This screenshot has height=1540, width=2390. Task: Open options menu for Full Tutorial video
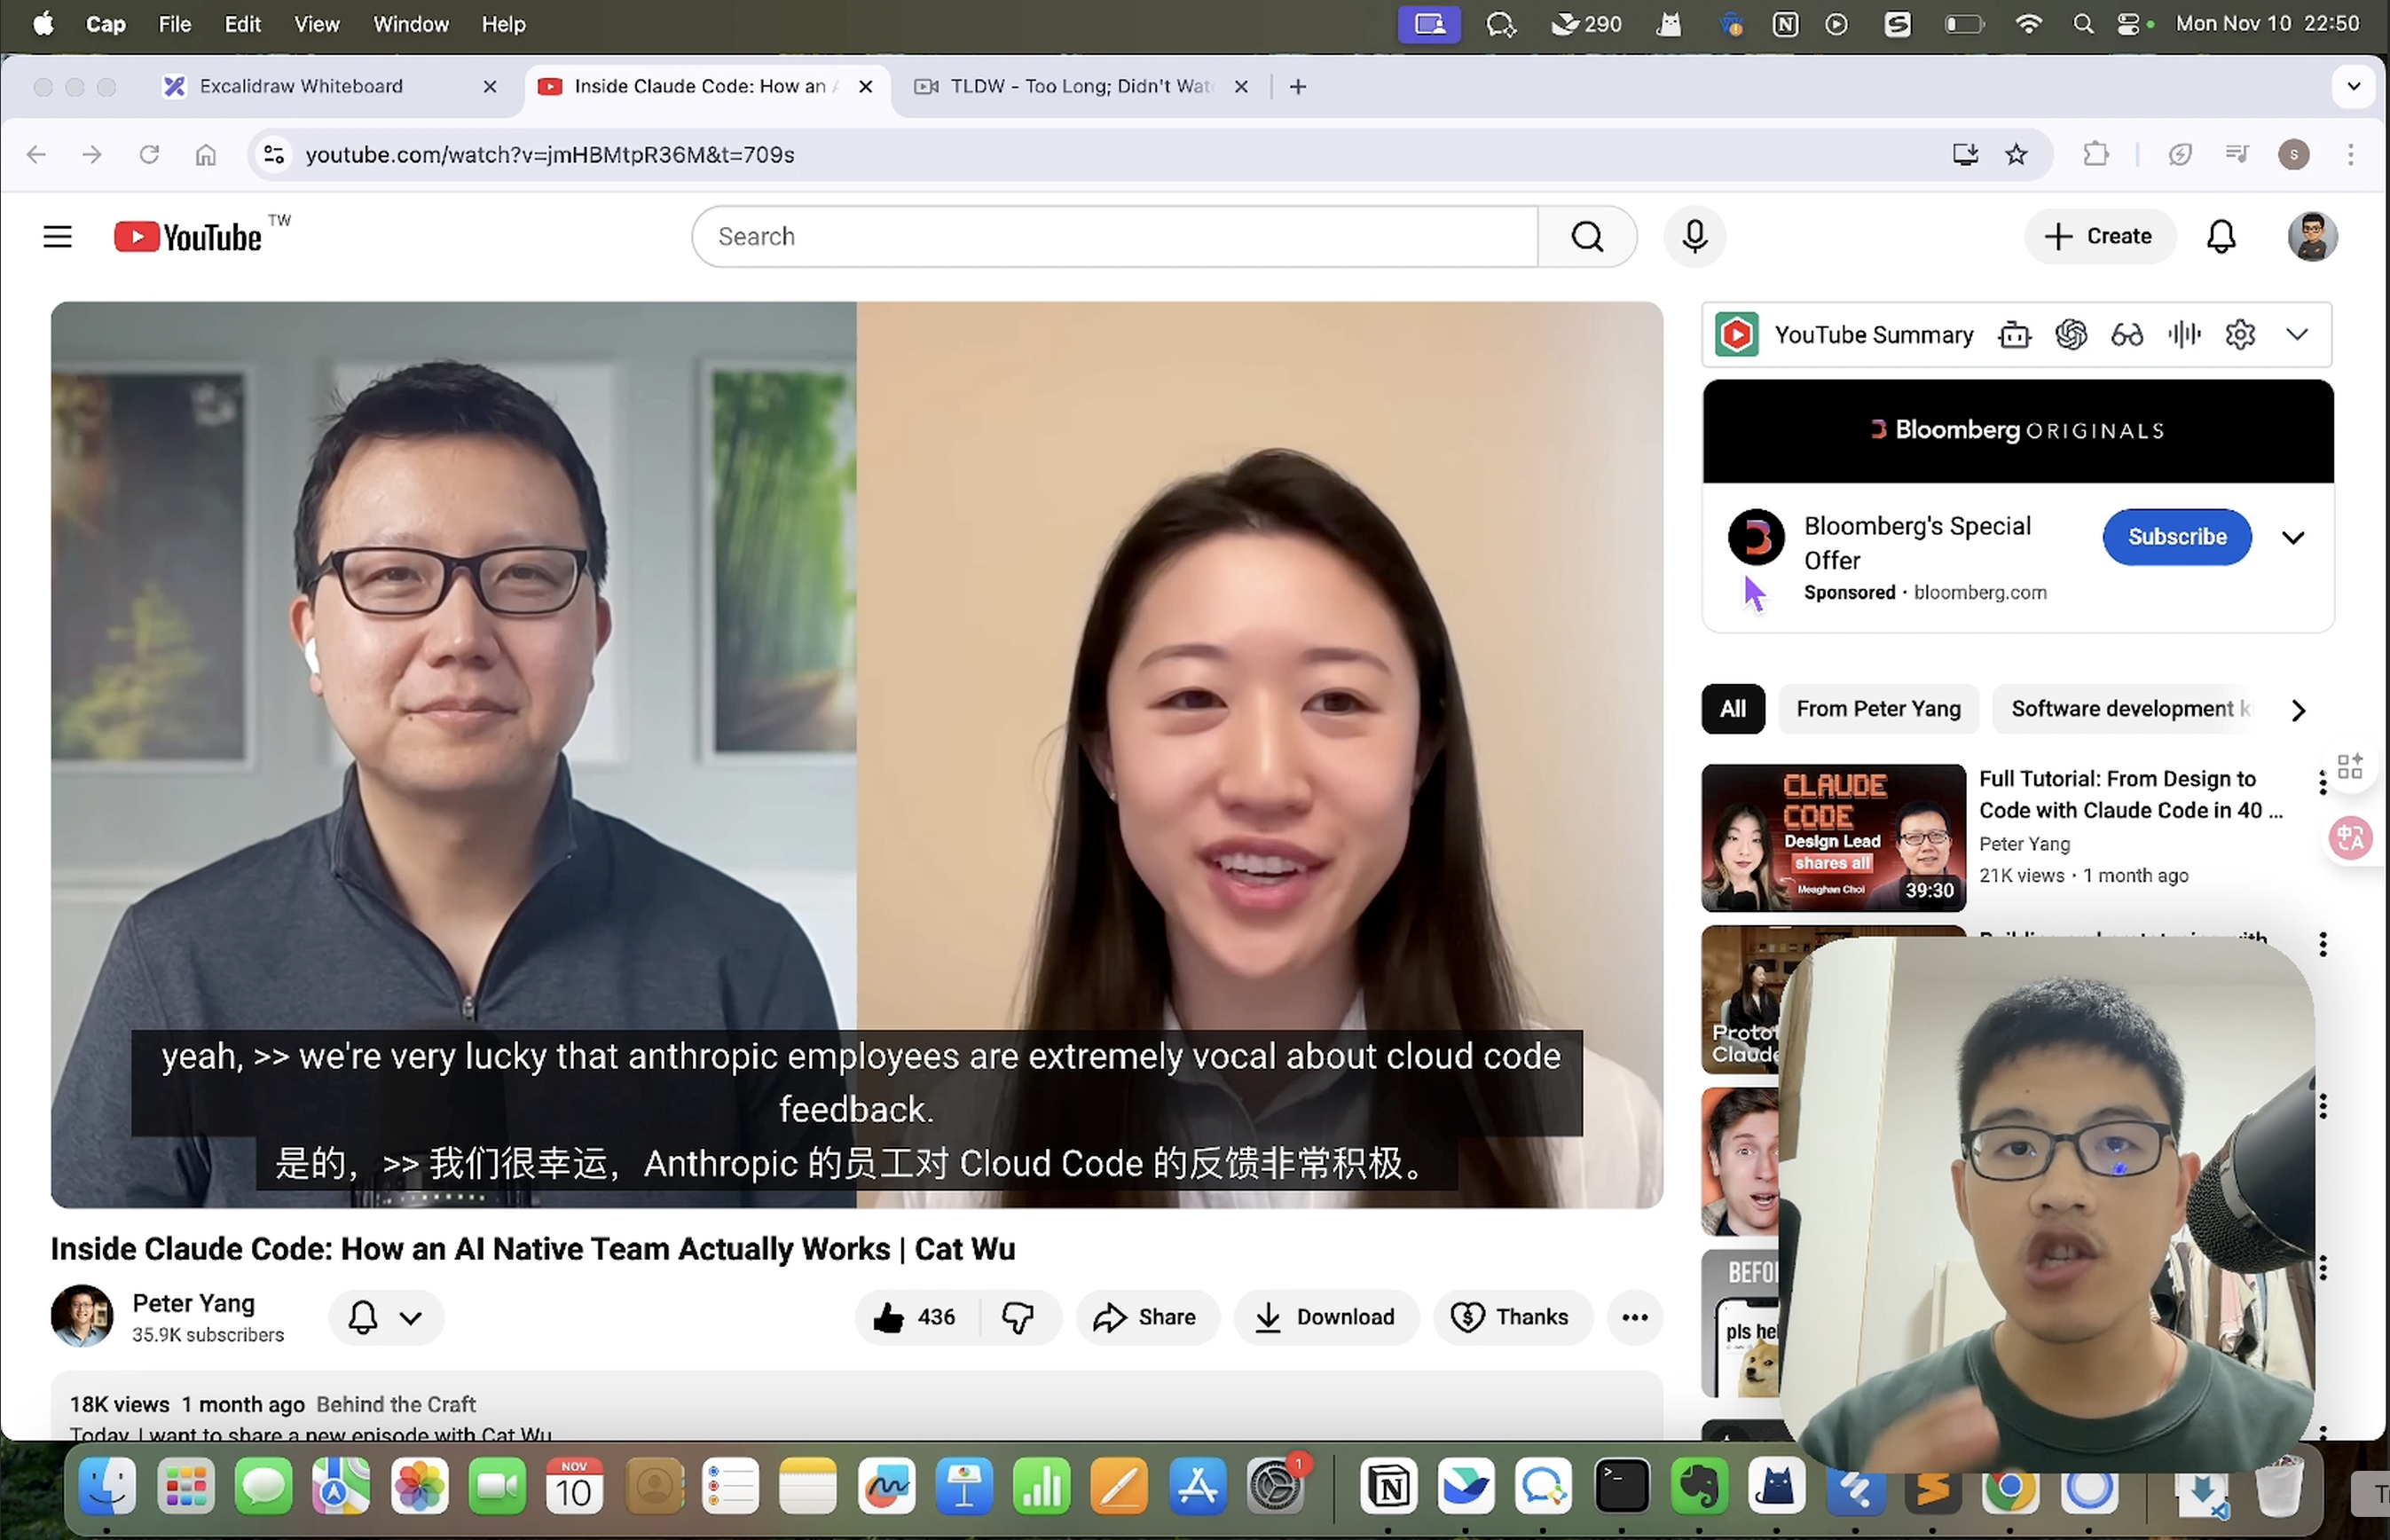point(2322,783)
